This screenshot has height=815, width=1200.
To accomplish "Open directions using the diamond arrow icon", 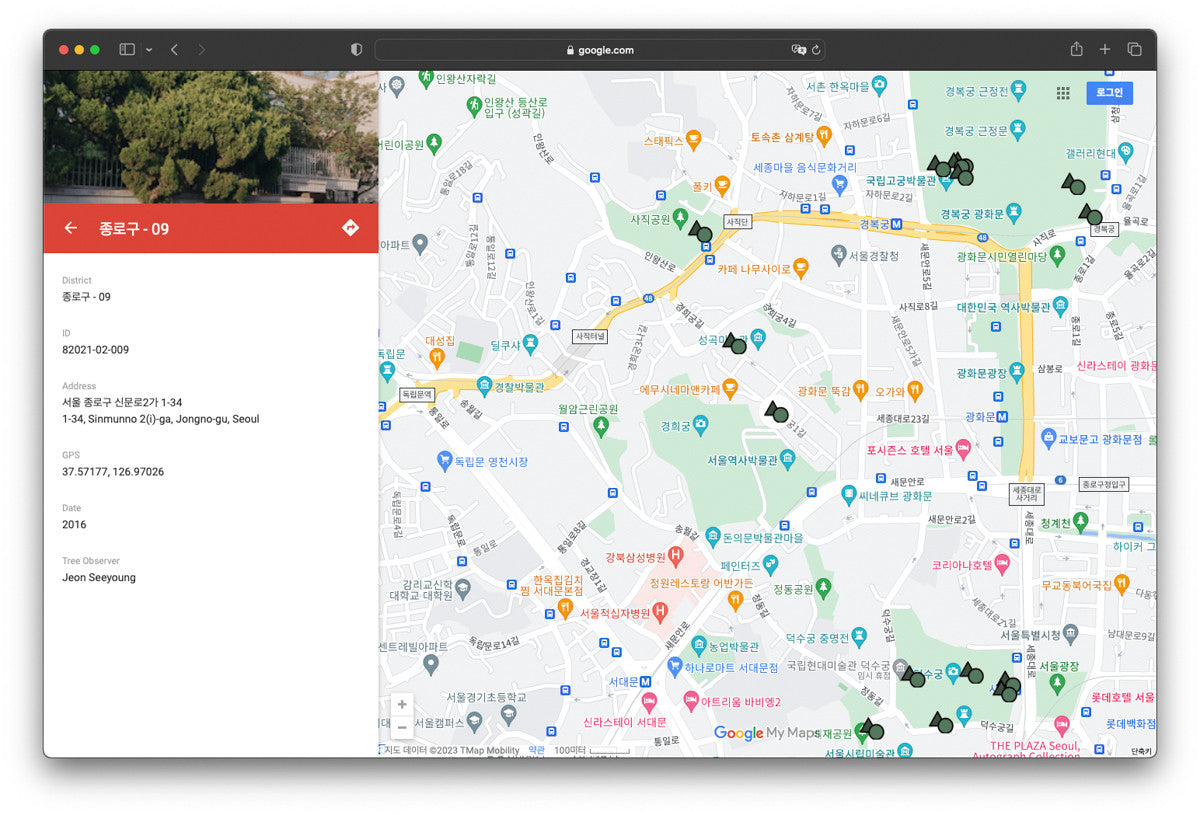I will [x=350, y=228].
